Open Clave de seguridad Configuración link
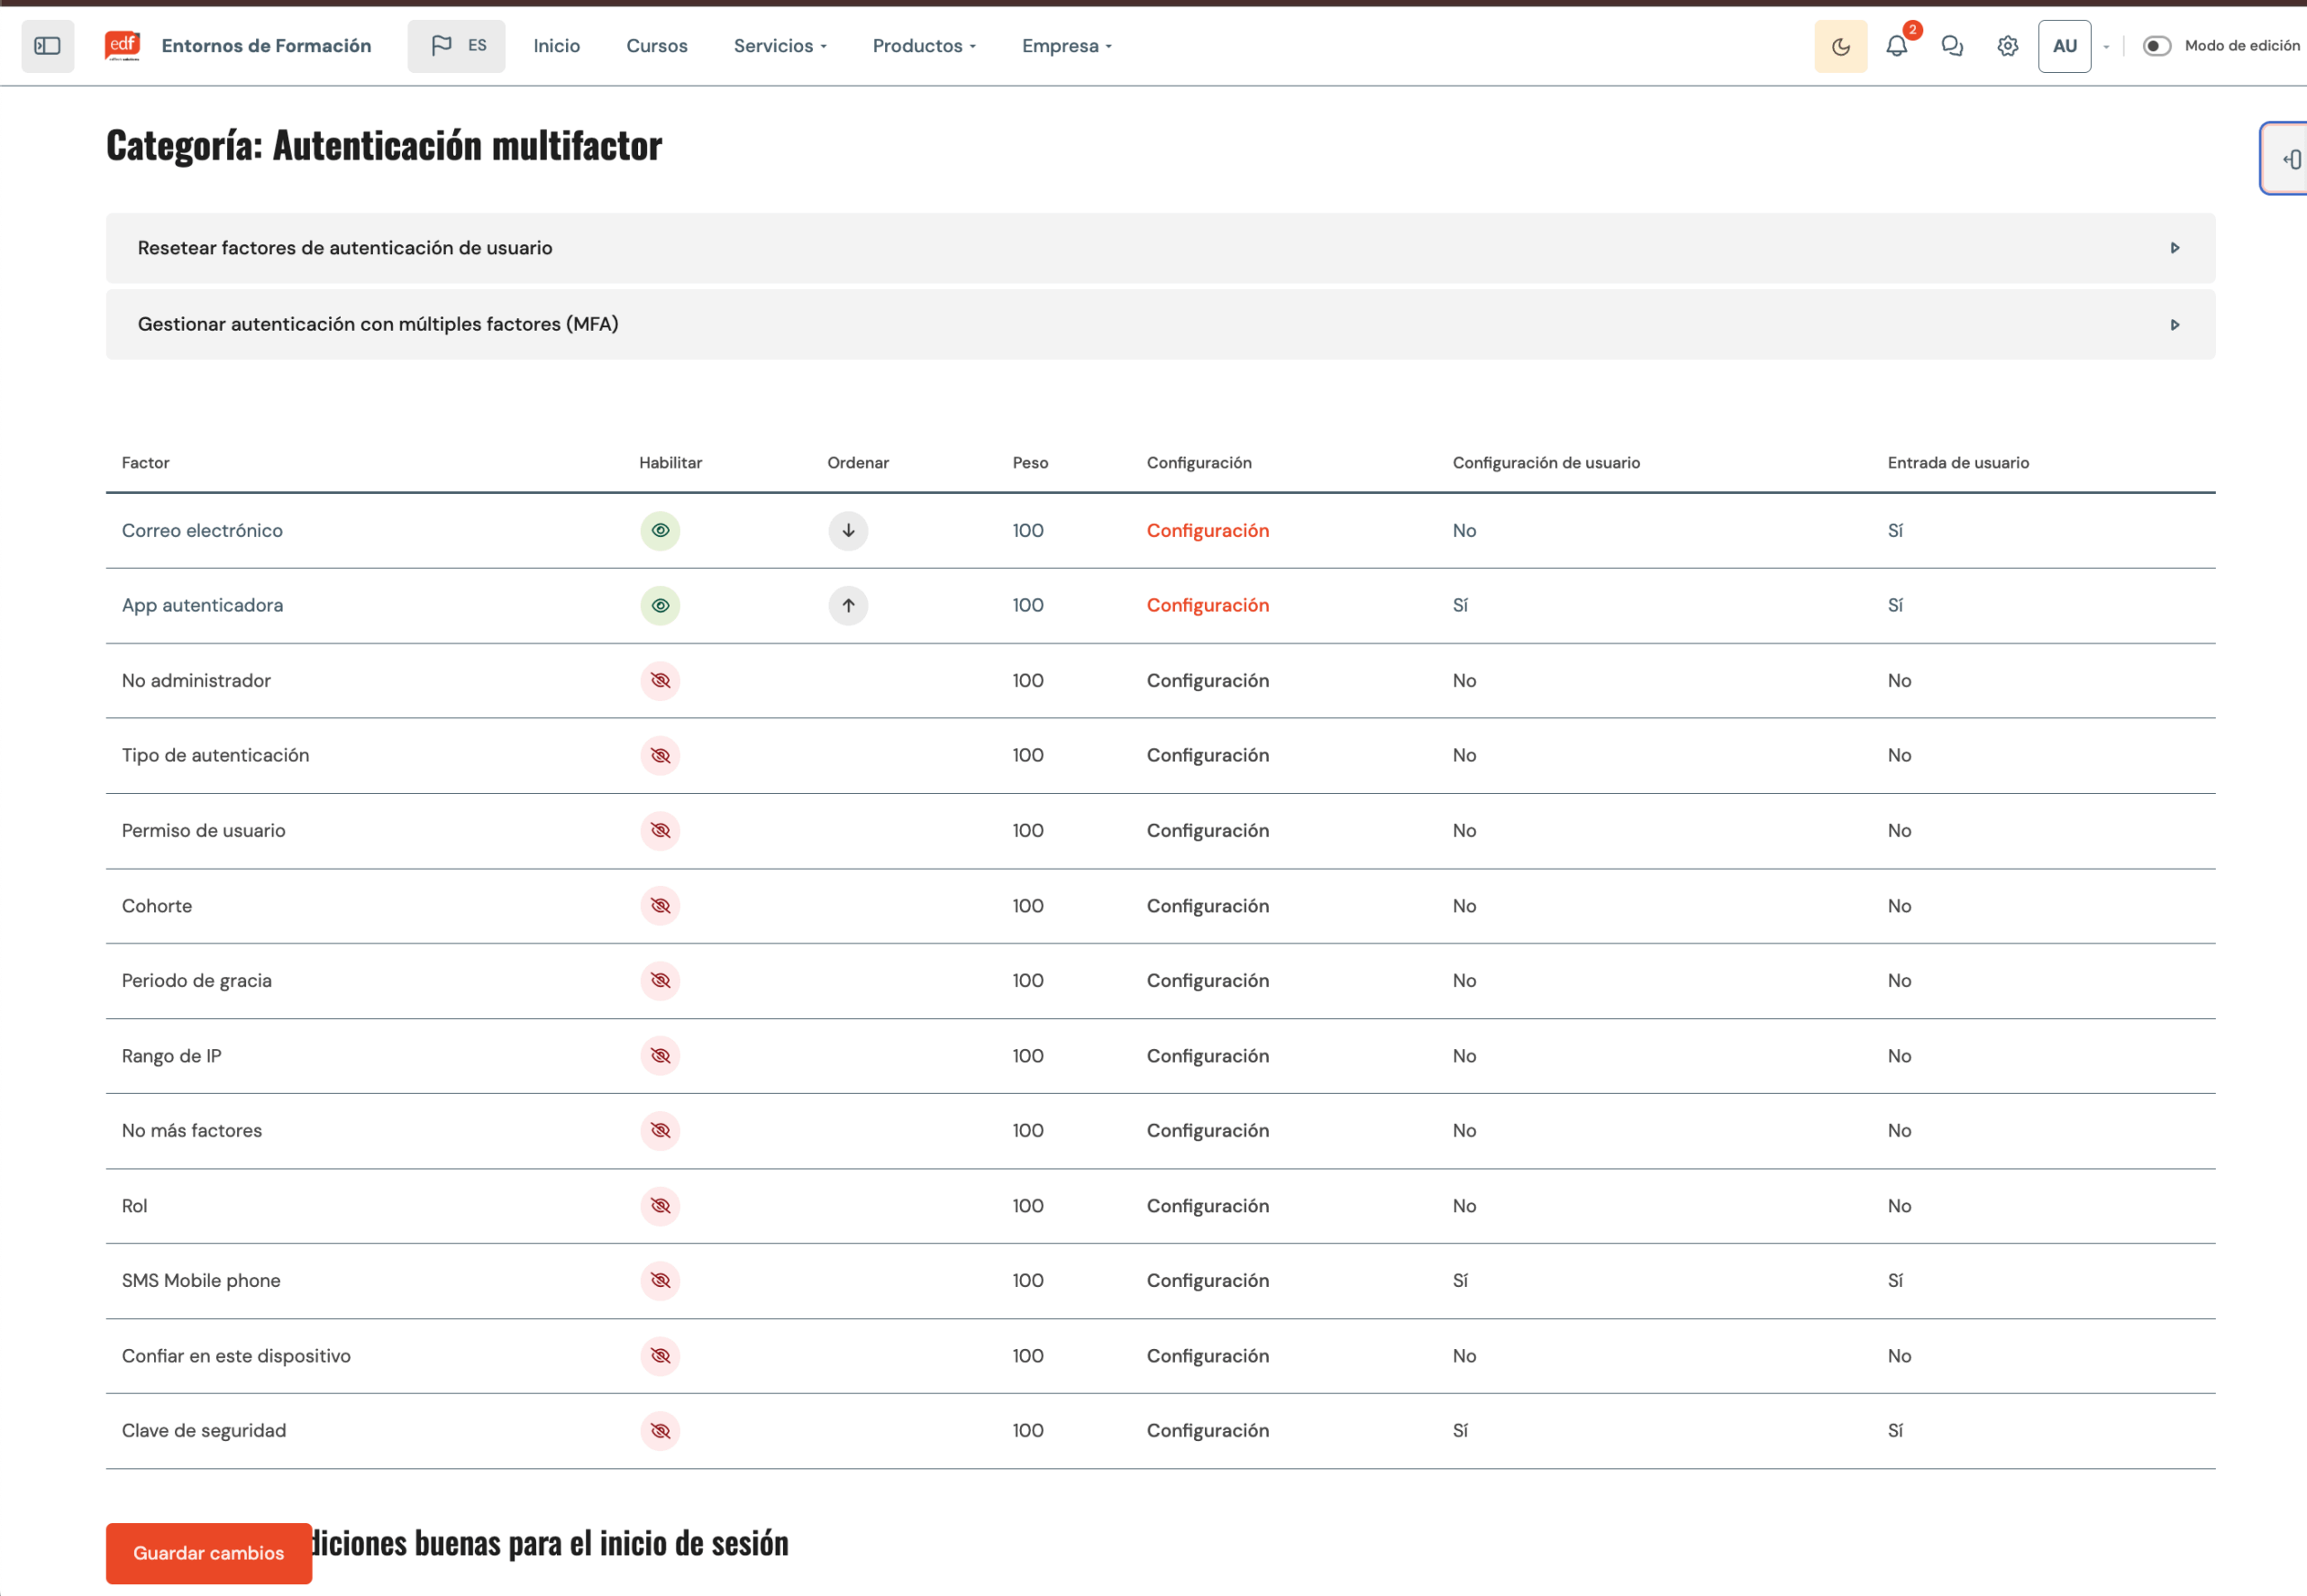Image resolution: width=2307 pixels, height=1596 pixels. [x=1208, y=1431]
